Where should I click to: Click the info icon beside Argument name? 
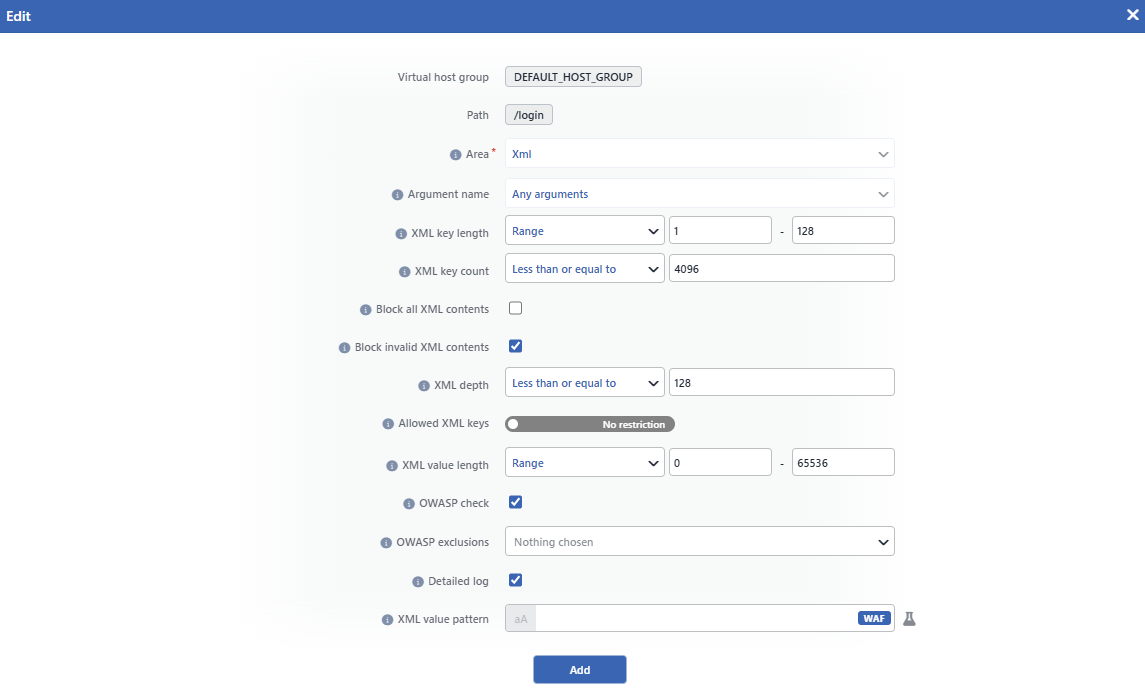[x=397, y=195]
